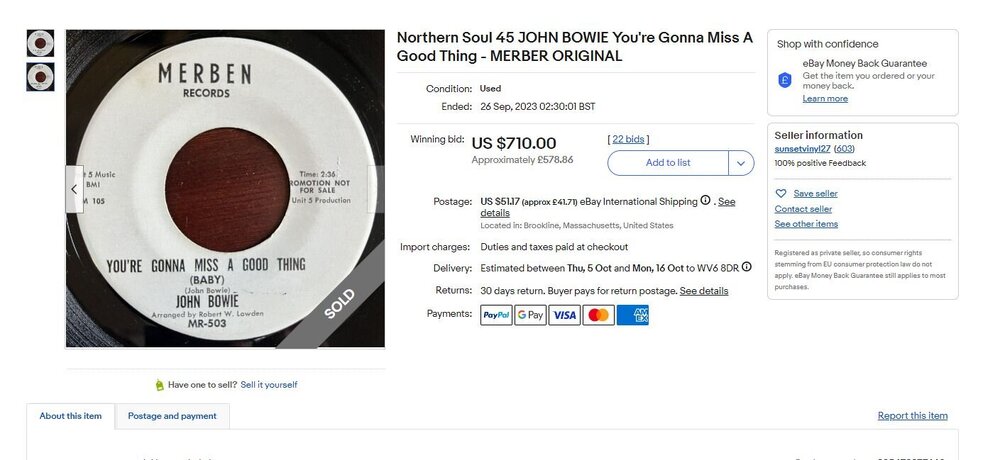Screen dimensions: 1000x460
Task: Click the heart icon beside Save seller
Action: (x=781, y=193)
